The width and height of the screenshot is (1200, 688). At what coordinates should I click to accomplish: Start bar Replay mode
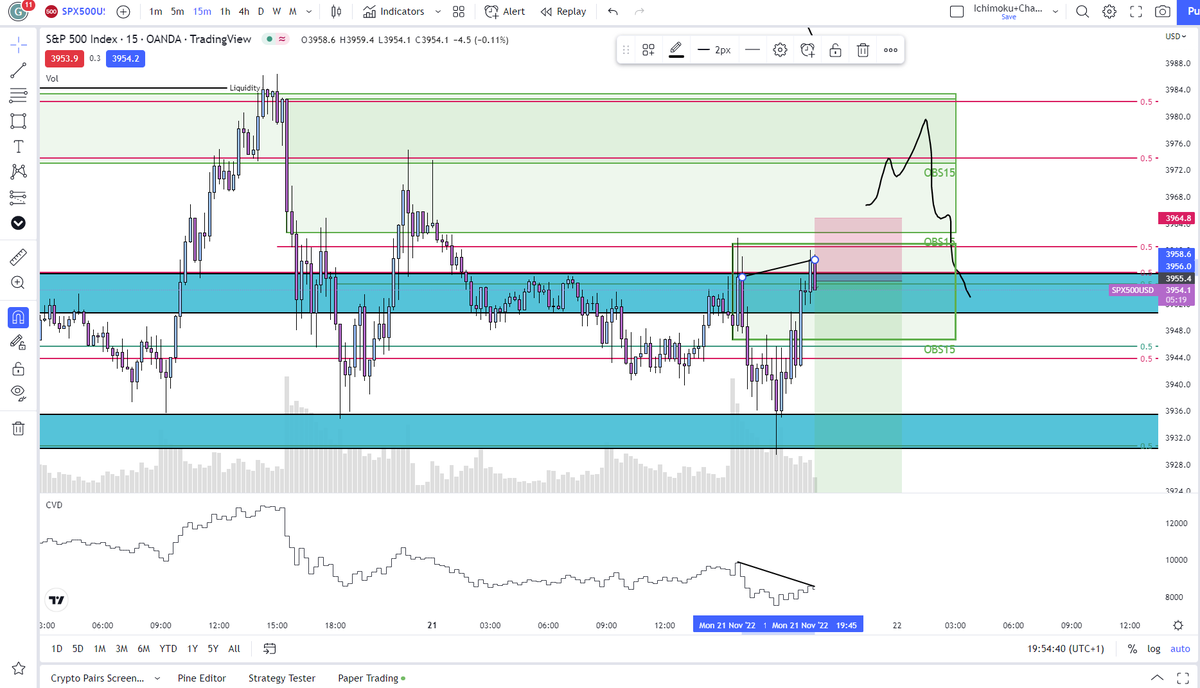[x=563, y=12]
